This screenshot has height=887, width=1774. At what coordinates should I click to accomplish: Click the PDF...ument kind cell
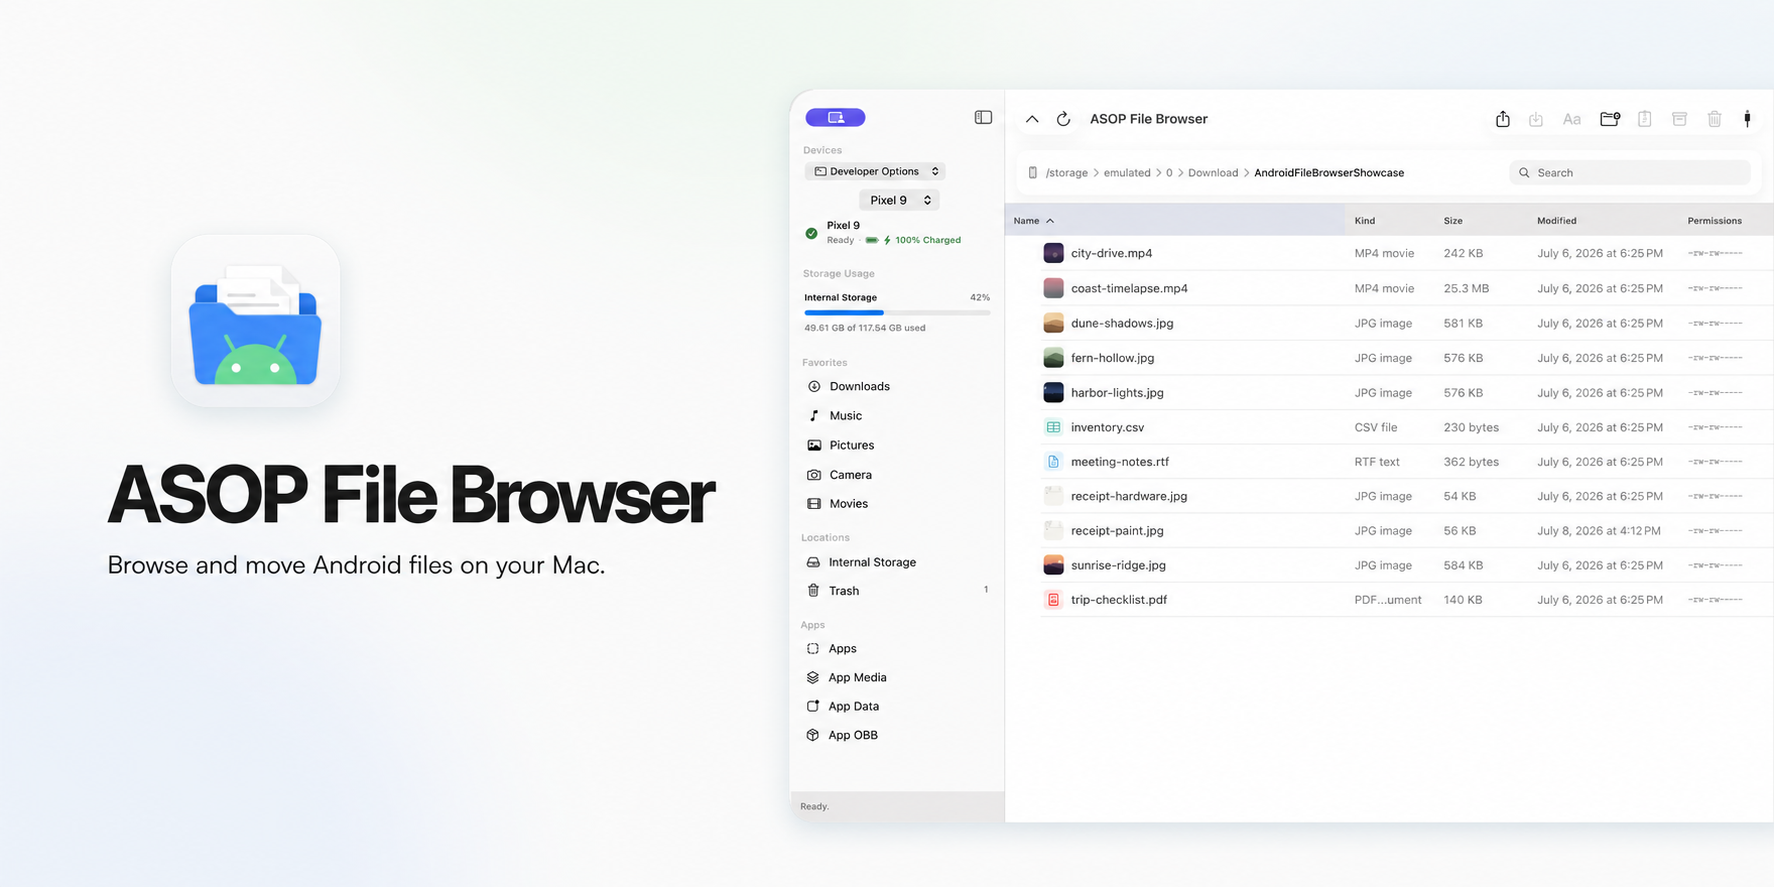coord(1388,600)
